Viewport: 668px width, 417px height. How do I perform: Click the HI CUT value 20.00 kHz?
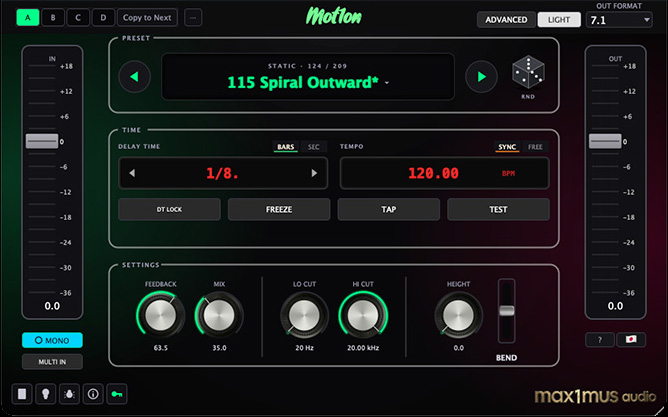tap(363, 348)
